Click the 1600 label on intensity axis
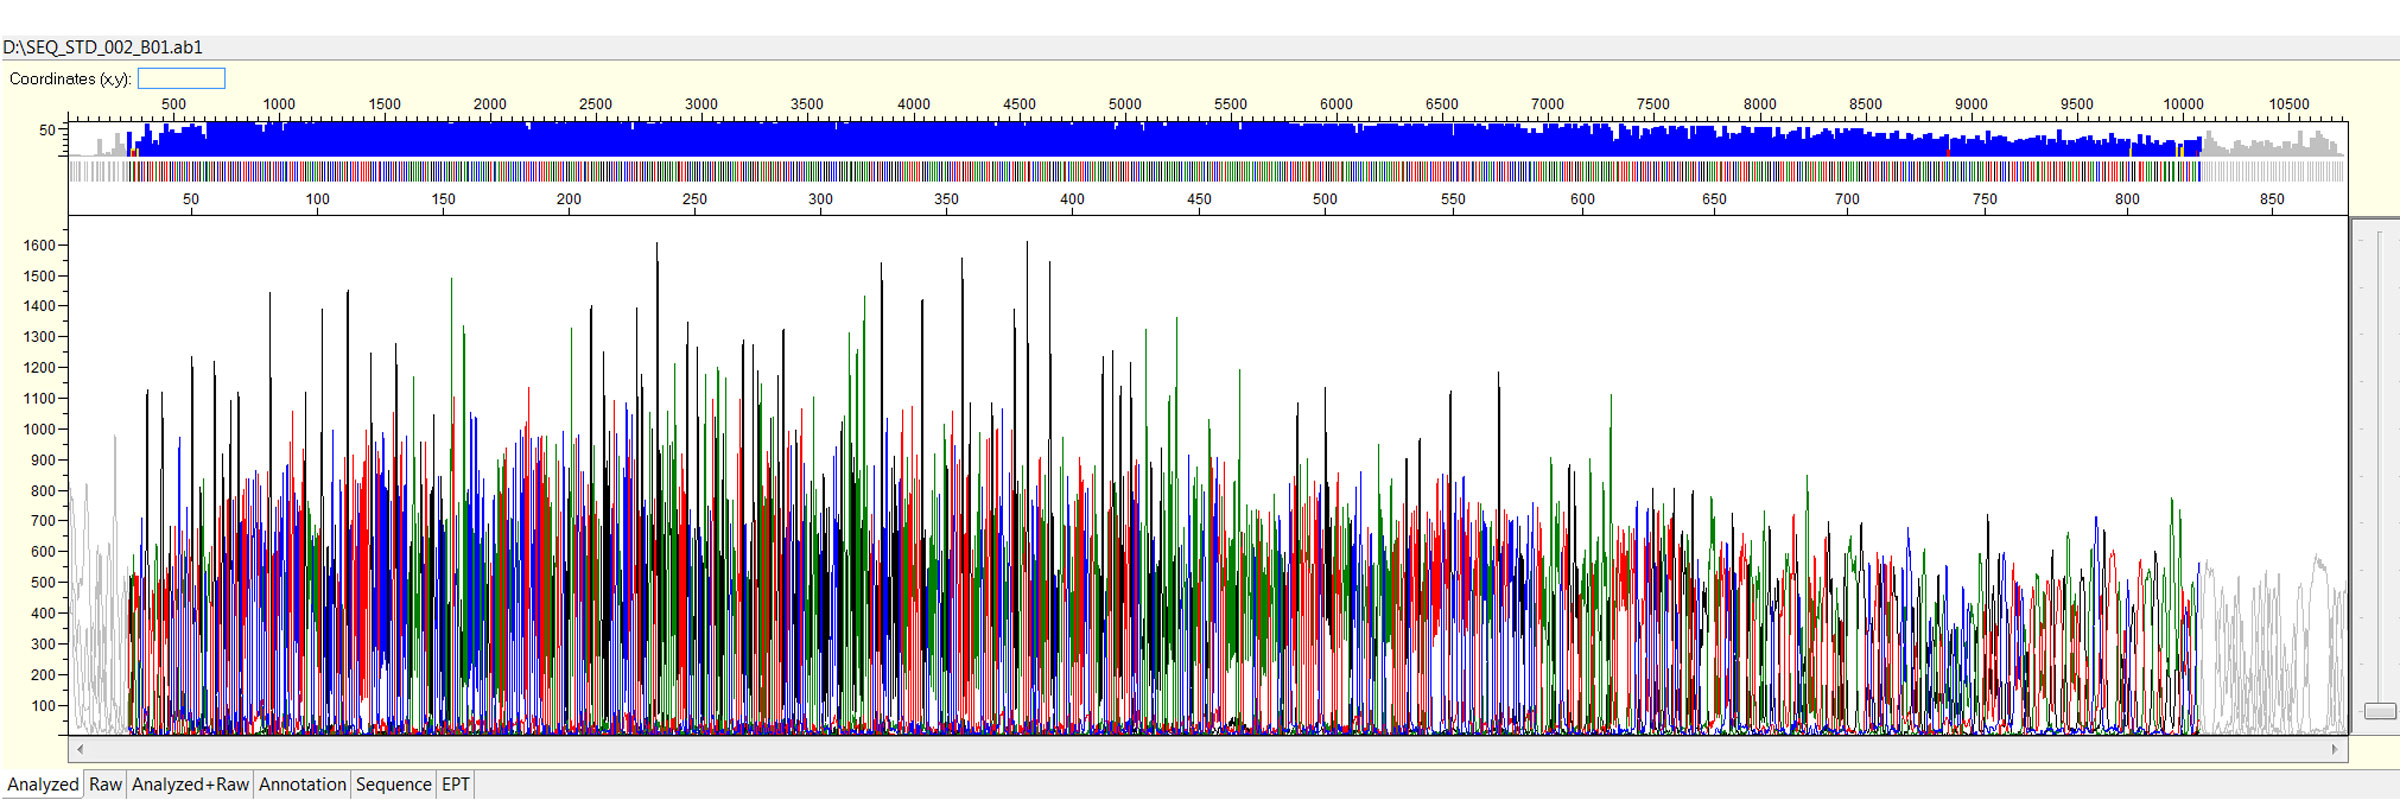This screenshot has height=800, width=2400. point(39,245)
